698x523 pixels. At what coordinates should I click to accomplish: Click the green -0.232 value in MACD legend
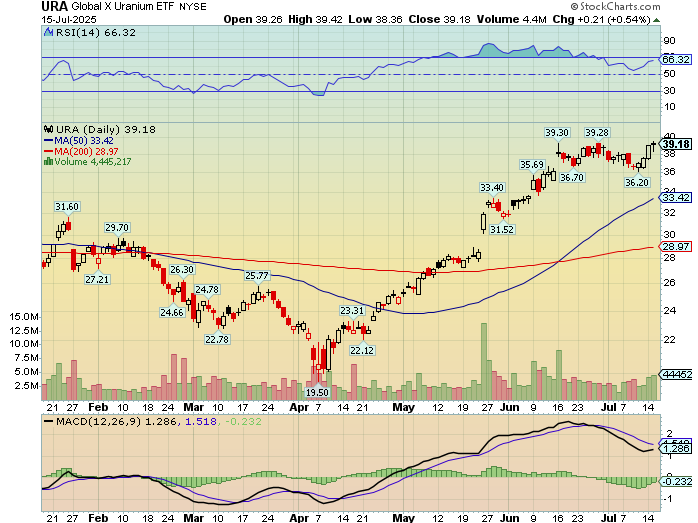coord(243,421)
